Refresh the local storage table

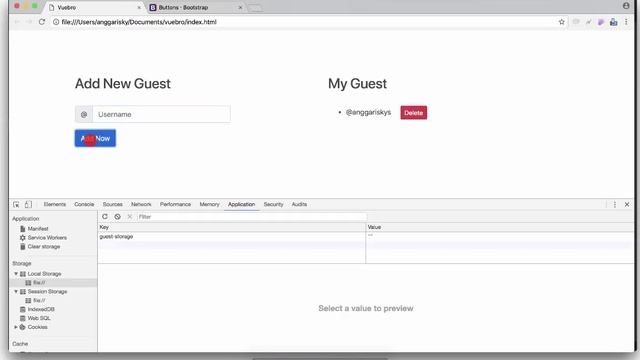coord(105,217)
